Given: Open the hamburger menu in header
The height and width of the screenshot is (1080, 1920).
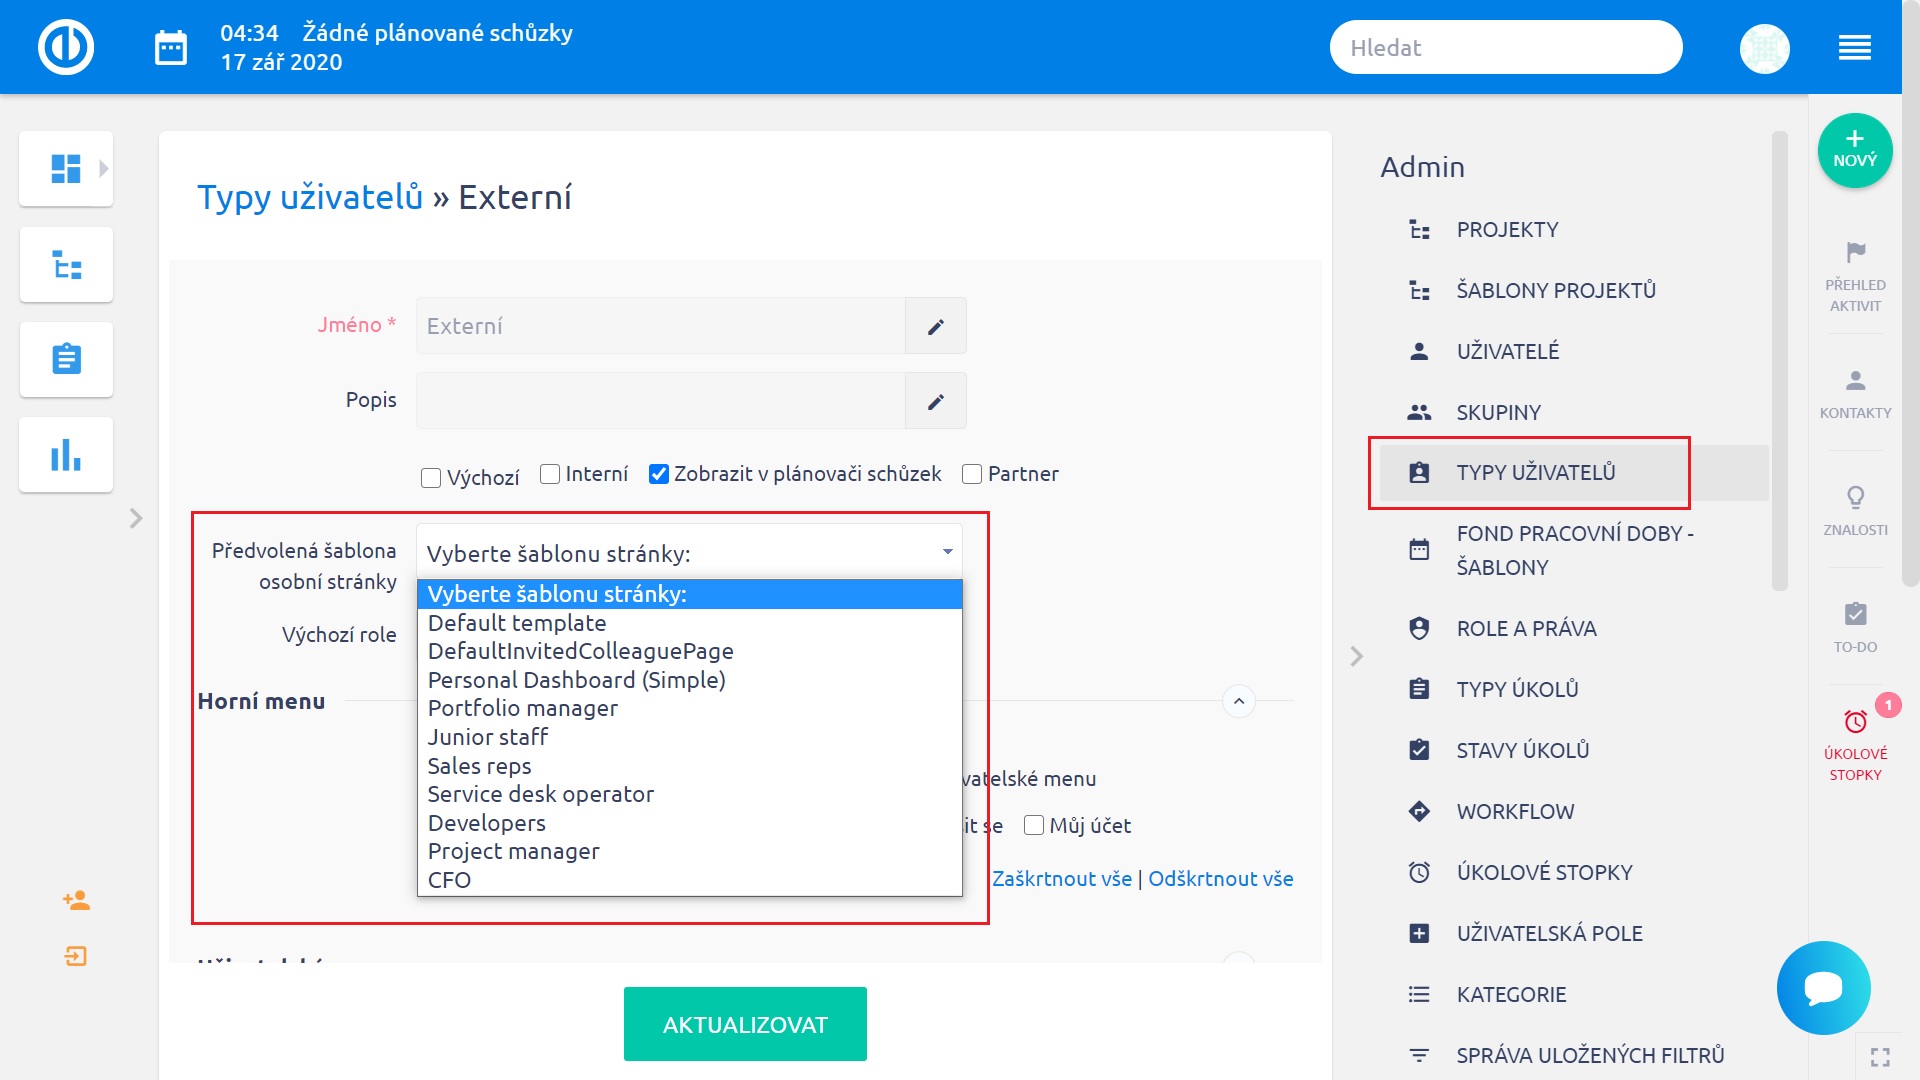Looking at the screenshot, I should pos(1854,47).
